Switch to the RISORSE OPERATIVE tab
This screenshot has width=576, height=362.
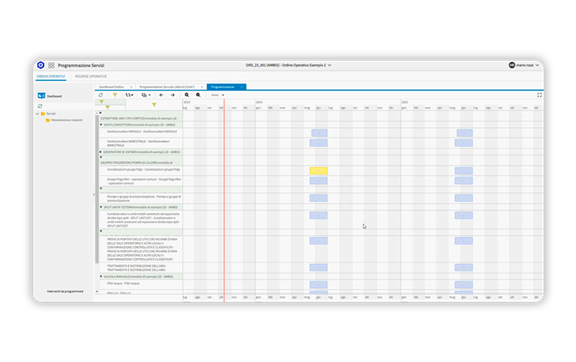[x=91, y=76]
